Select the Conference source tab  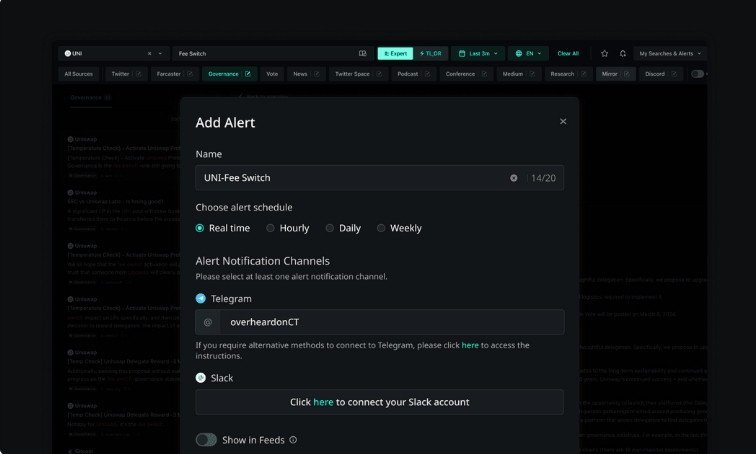(460, 74)
